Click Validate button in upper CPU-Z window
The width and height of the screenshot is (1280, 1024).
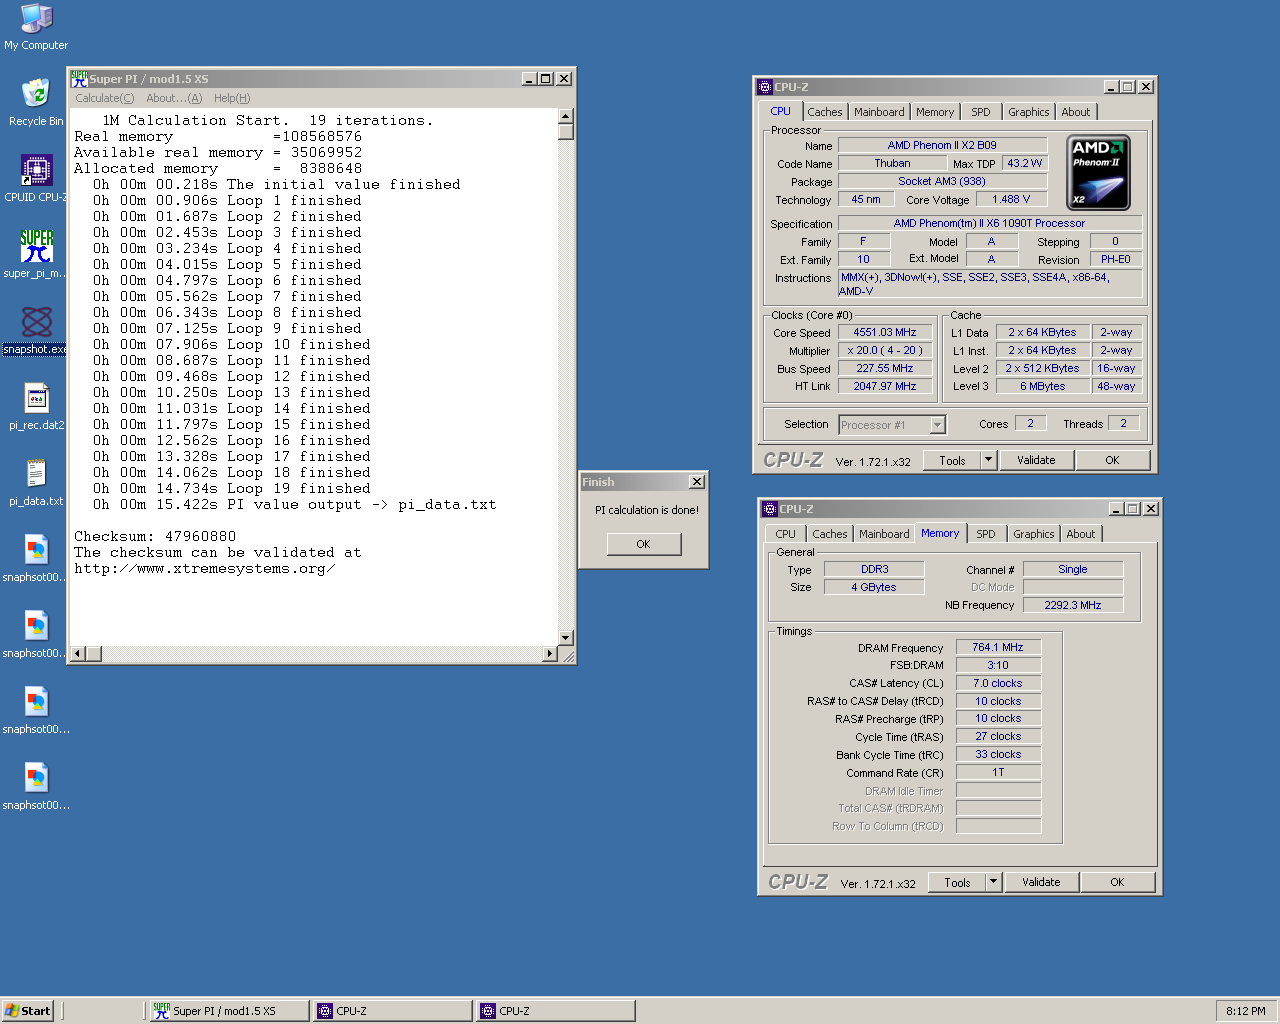tap(1036, 460)
